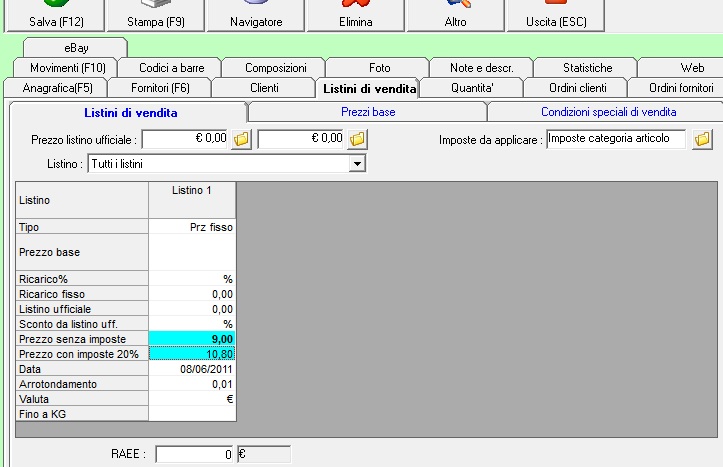Click the folder icon after the second official price
This screenshot has width=723, height=467.
357,139
